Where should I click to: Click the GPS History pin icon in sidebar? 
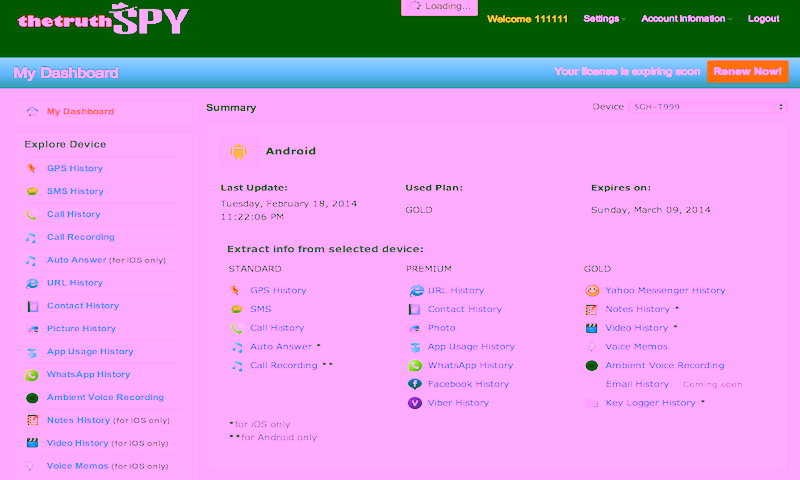point(32,168)
